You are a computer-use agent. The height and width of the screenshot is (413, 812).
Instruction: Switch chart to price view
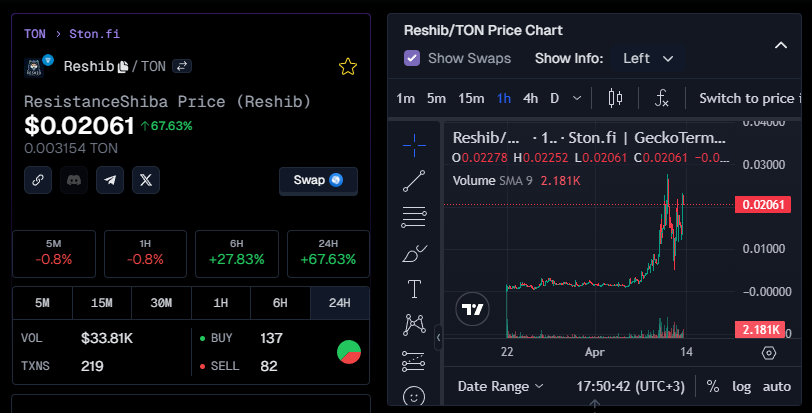click(750, 98)
